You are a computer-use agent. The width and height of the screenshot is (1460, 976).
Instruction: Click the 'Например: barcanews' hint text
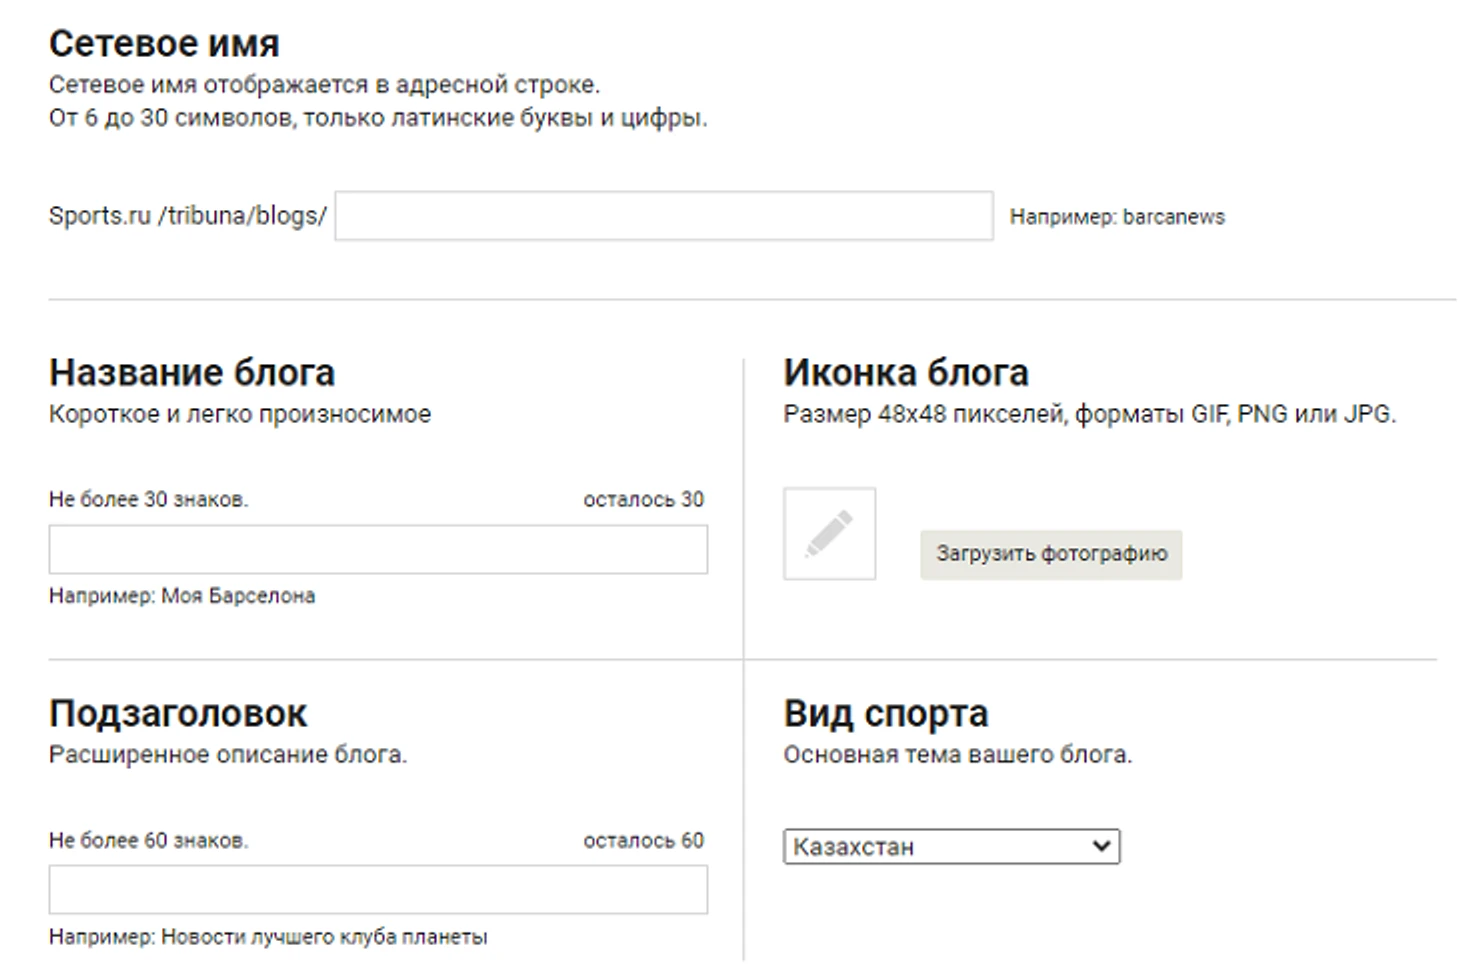point(1116,217)
